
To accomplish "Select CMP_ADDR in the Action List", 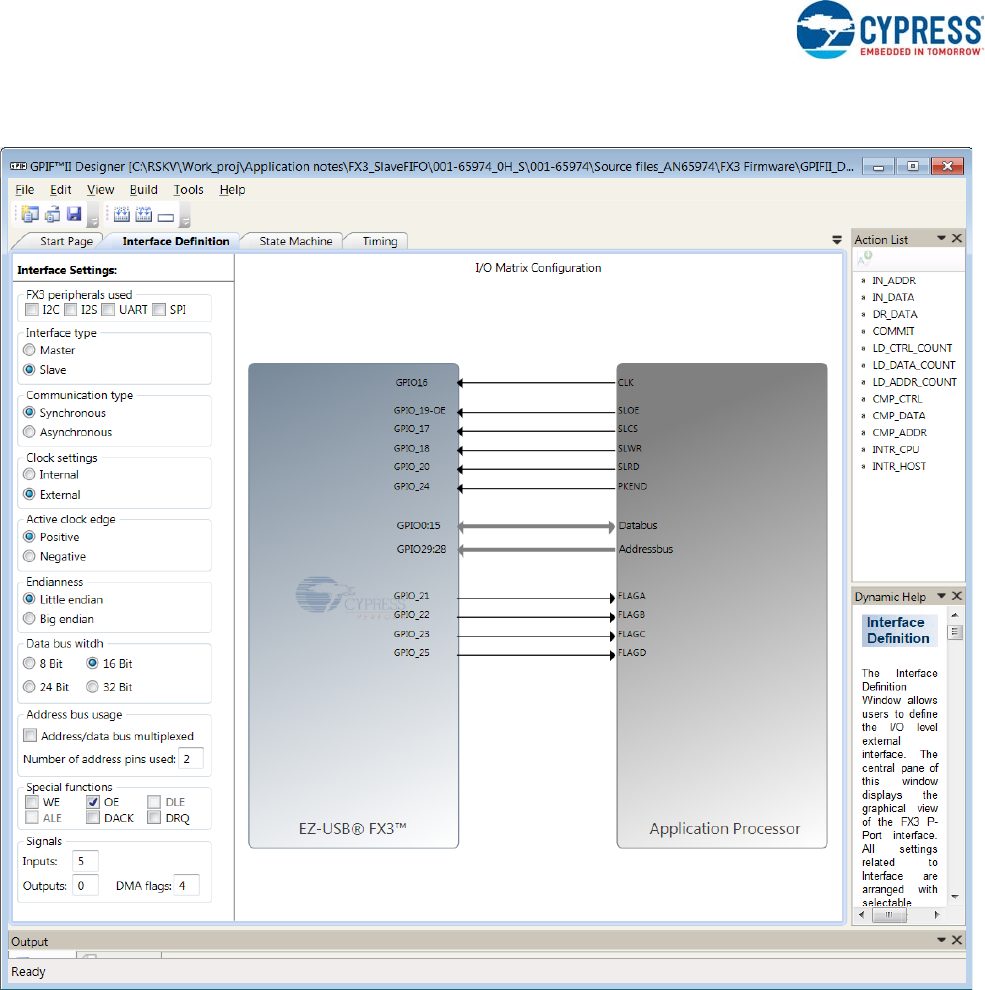I will tap(899, 432).
